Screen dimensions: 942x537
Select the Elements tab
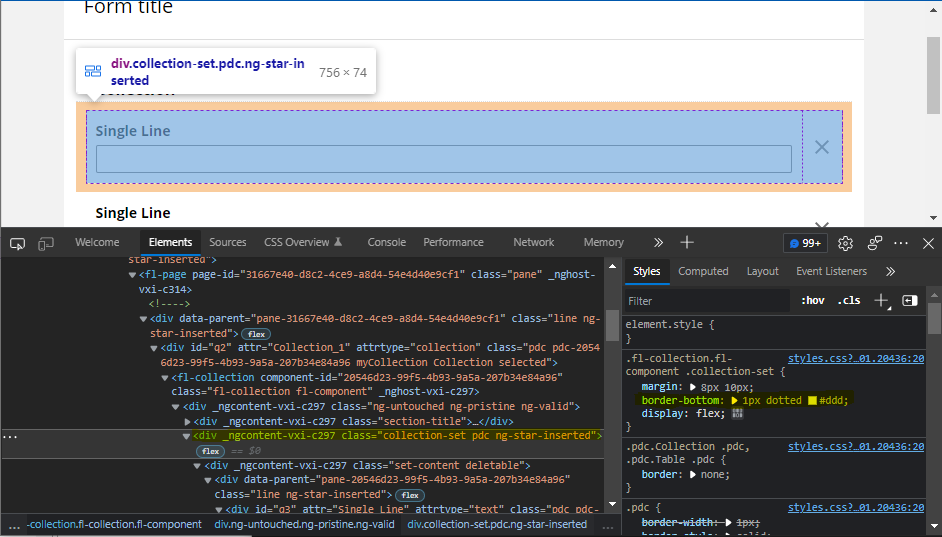click(170, 243)
